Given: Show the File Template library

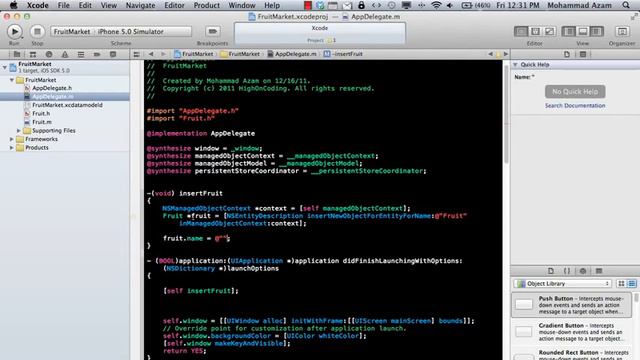Looking at the screenshot, I should coord(551,271).
